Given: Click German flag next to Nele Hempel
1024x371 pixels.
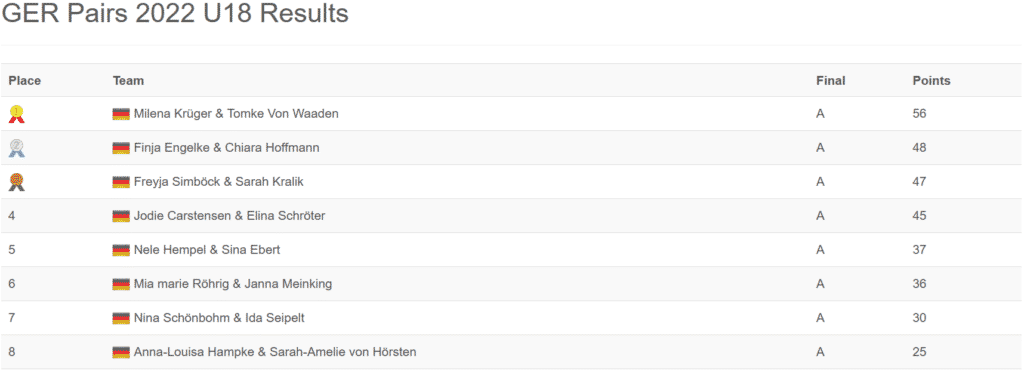Looking at the screenshot, I should [x=121, y=250].
